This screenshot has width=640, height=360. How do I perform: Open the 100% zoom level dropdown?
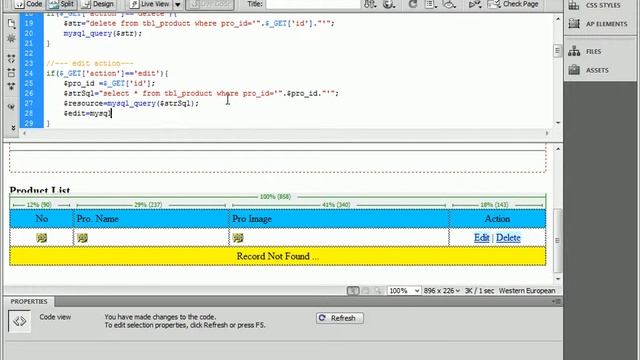click(404, 291)
